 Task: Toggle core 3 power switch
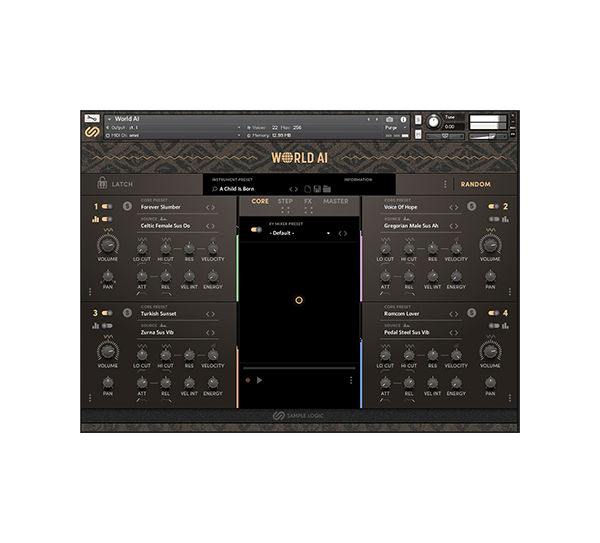(x=107, y=313)
